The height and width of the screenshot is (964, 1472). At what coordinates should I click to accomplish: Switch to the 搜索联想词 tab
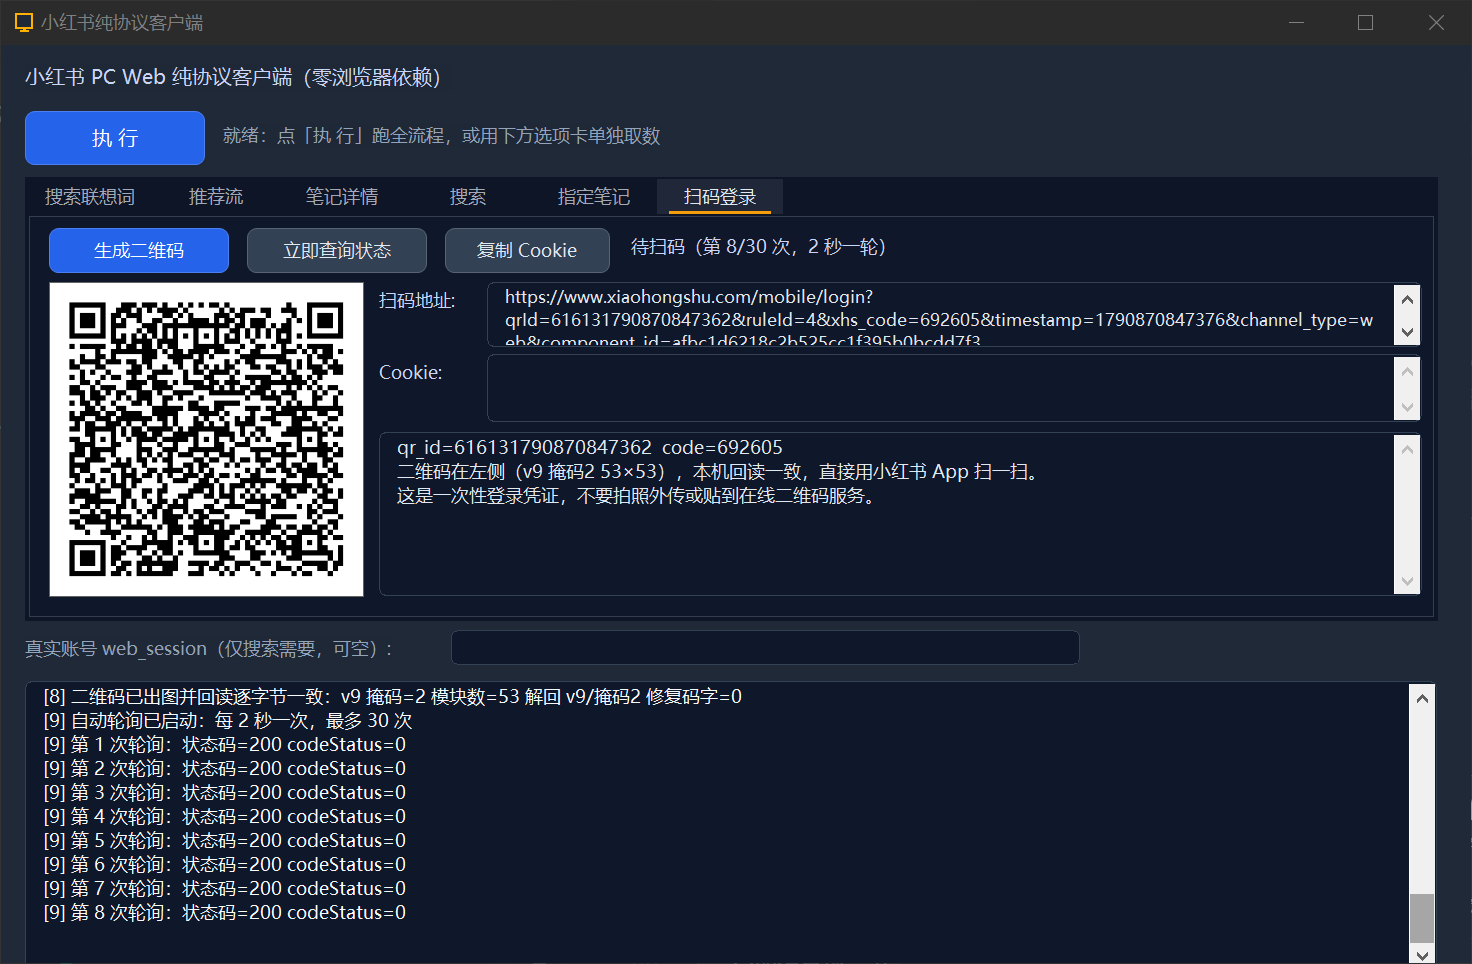coord(90,197)
